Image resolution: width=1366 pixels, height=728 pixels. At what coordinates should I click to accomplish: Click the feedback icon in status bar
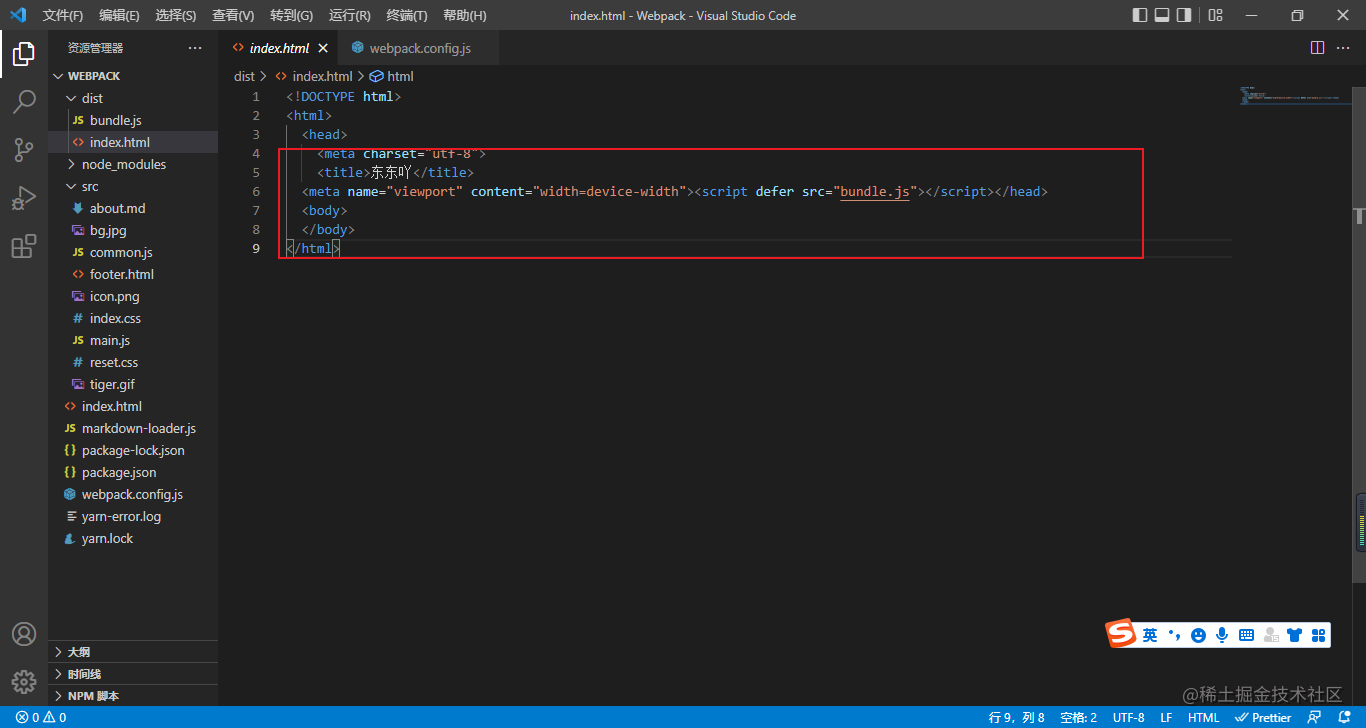click(x=1315, y=717)
